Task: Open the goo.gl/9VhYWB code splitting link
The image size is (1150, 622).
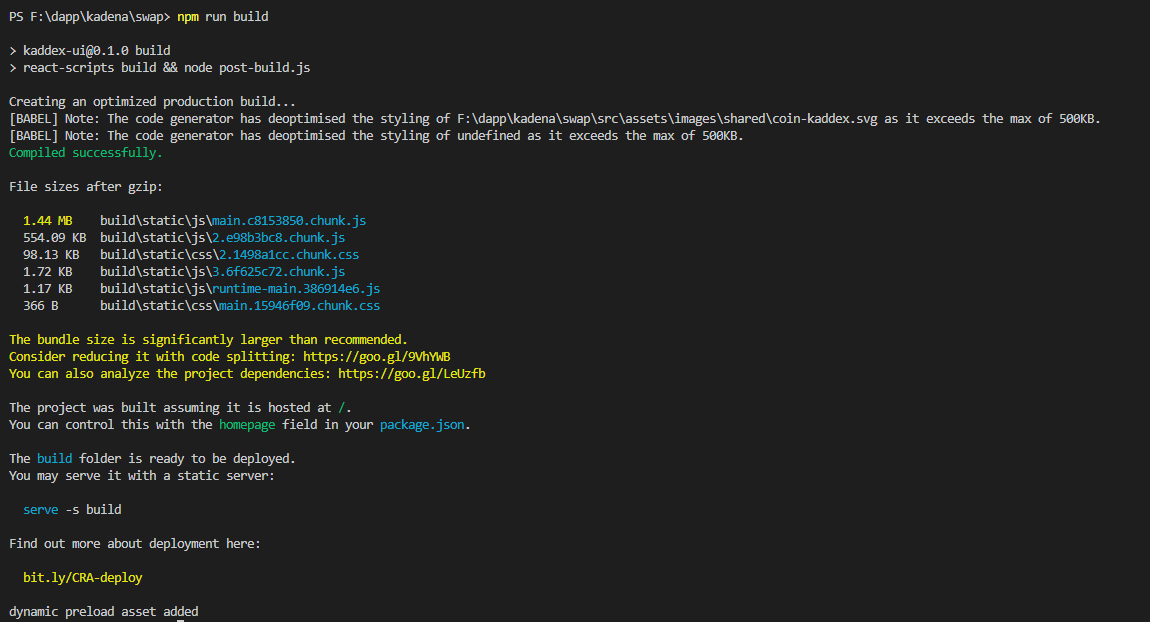Action: [x=376, y=356]
